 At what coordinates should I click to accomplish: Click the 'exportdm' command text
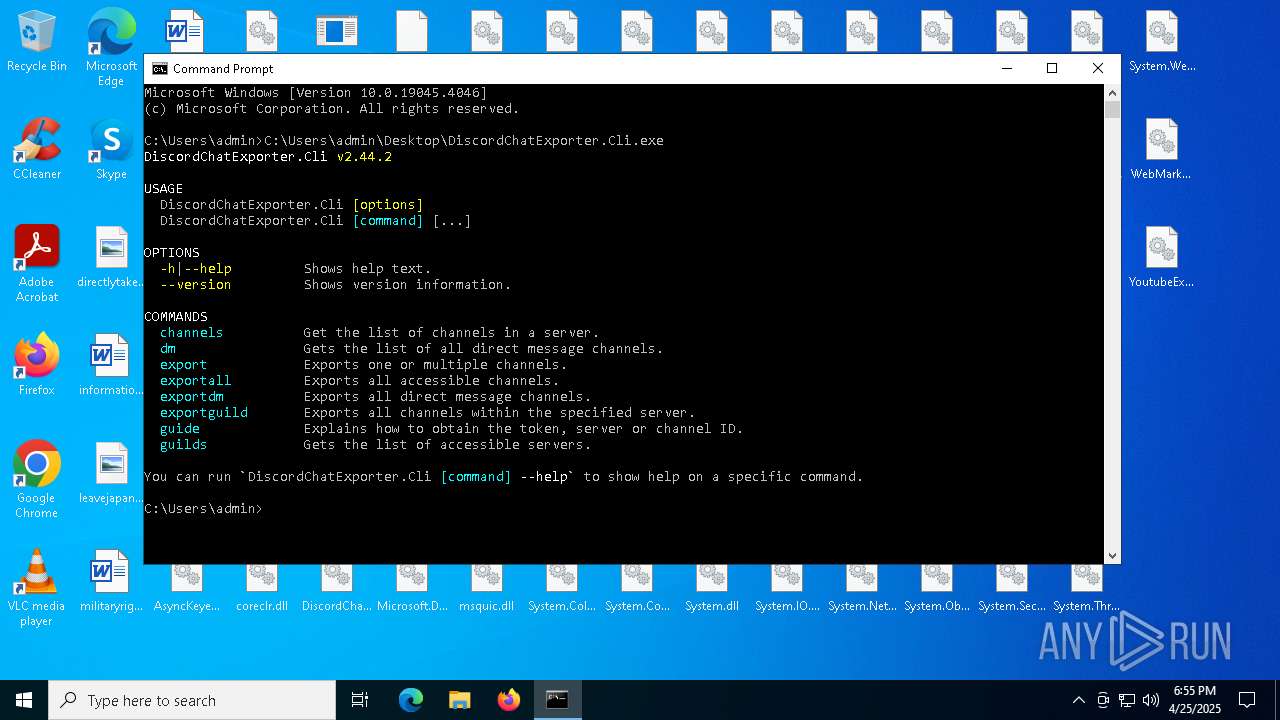click(192, 397)
